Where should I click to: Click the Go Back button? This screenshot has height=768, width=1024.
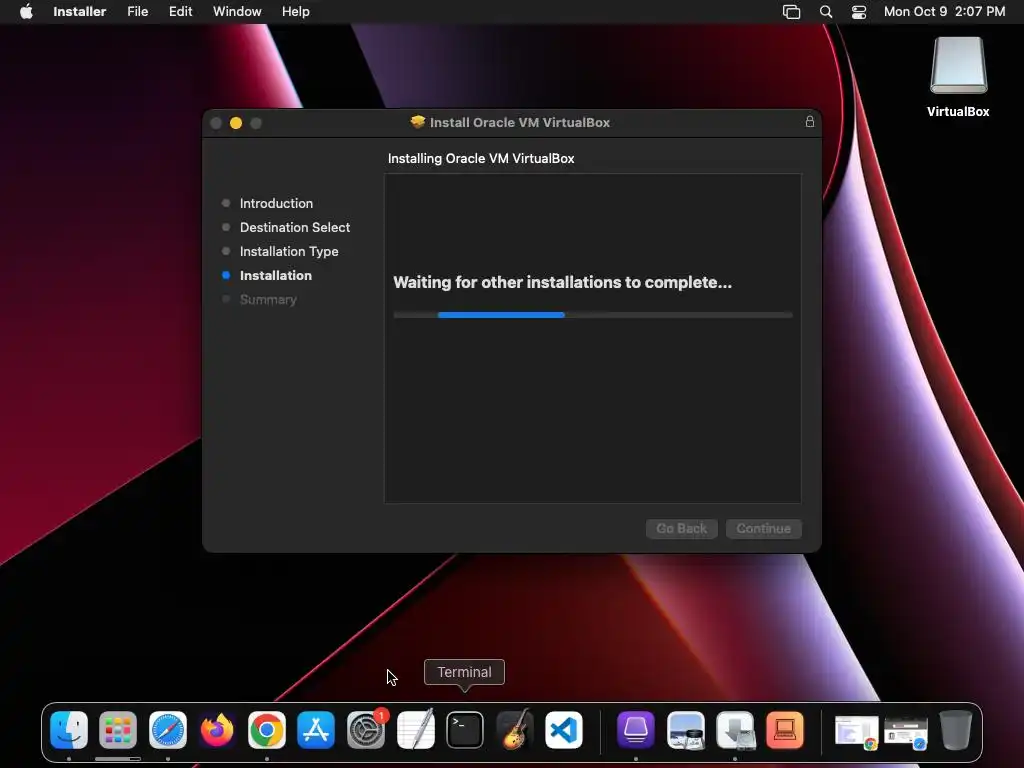tap(682, 528)
